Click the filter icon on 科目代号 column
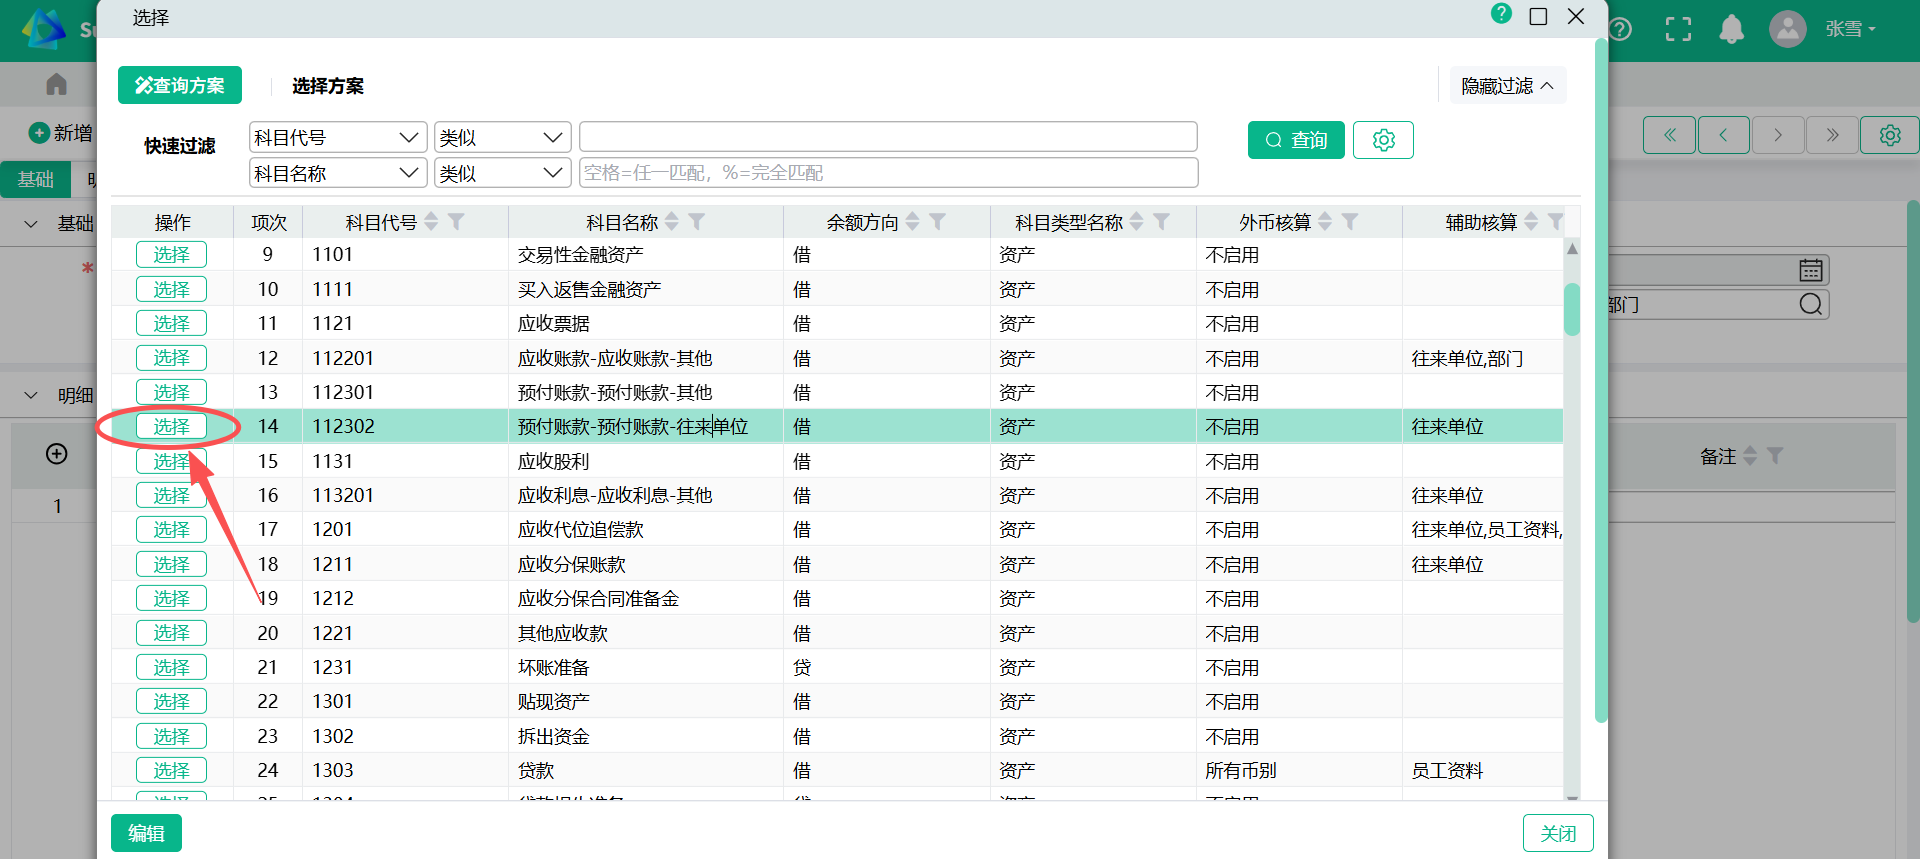Viewport: 1920px width, 859px height. click(456, 222)
